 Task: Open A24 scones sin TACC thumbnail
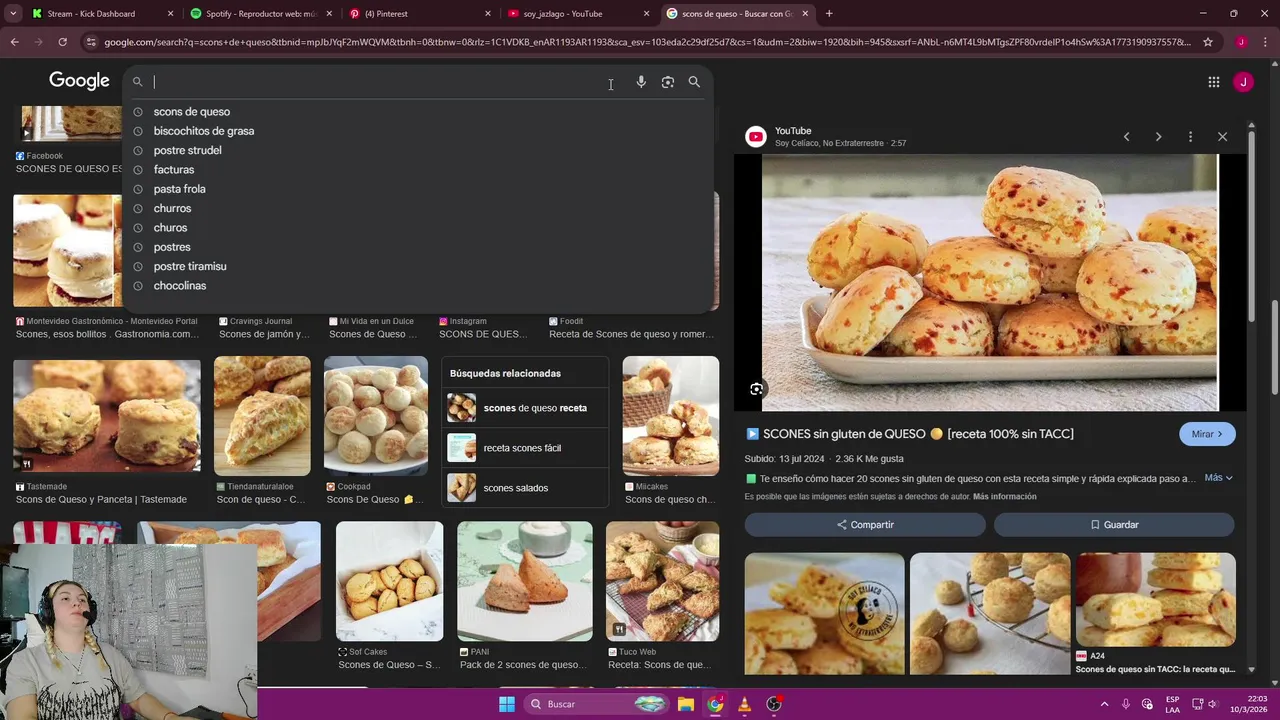click(x=1155, y=600)
